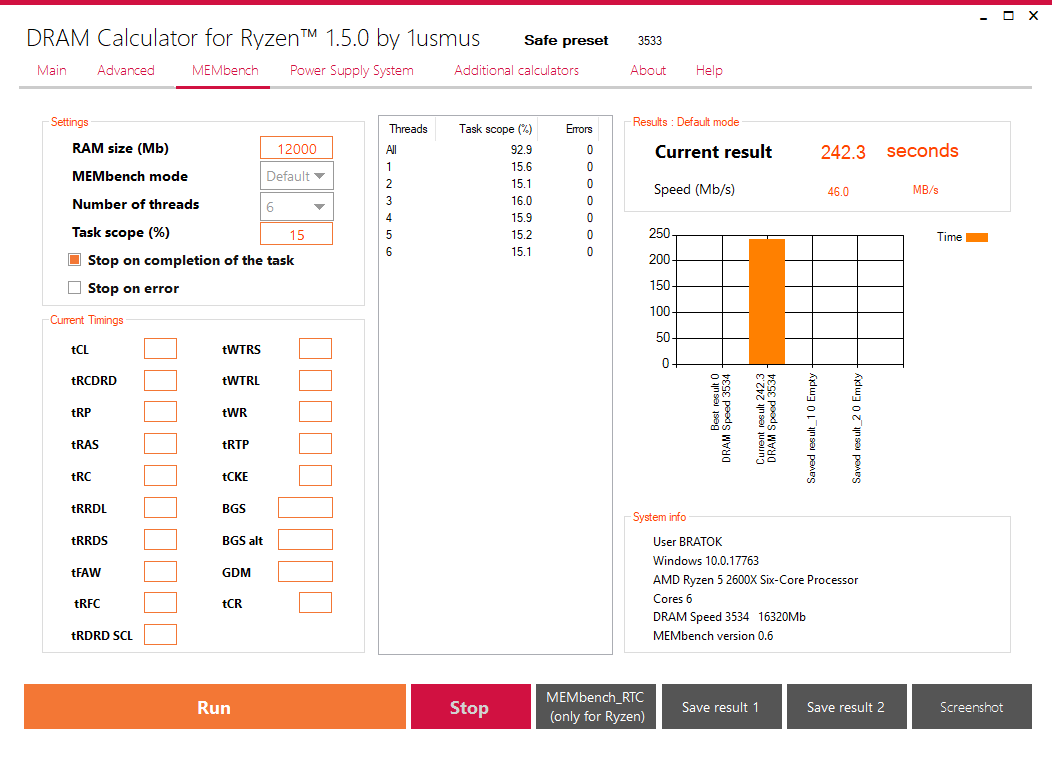
Task: Click the Threads column header
Action: pyautogui.click(x=408, y=129)
